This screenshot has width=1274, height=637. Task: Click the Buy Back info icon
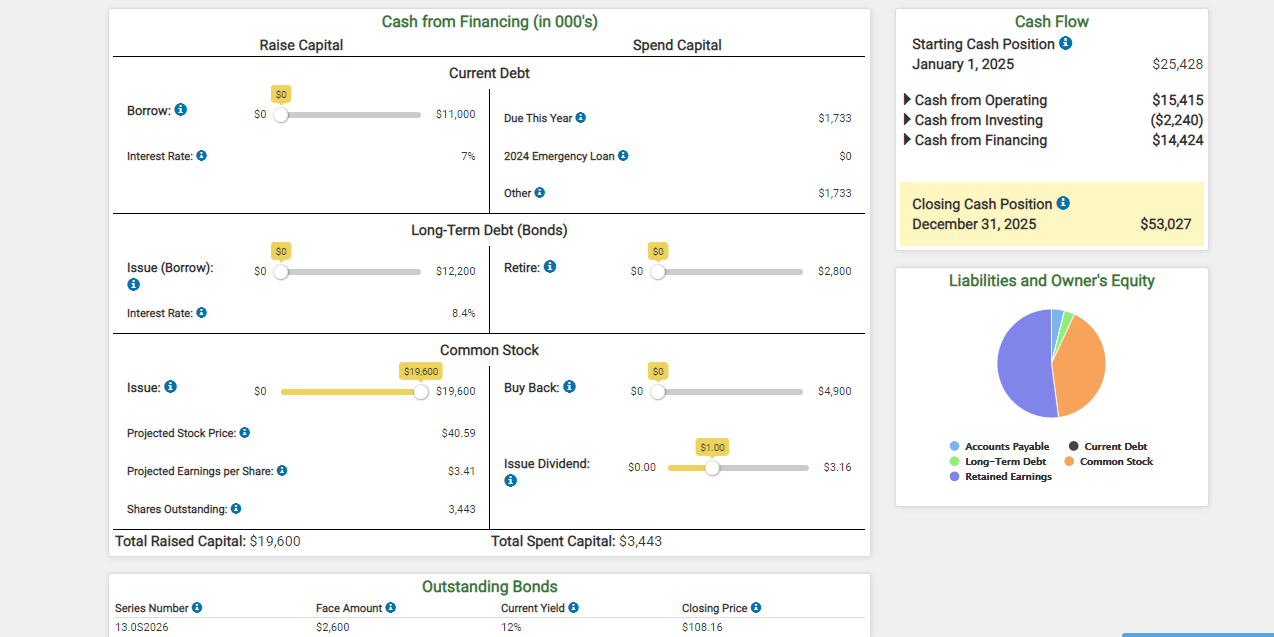click(569, 387)
